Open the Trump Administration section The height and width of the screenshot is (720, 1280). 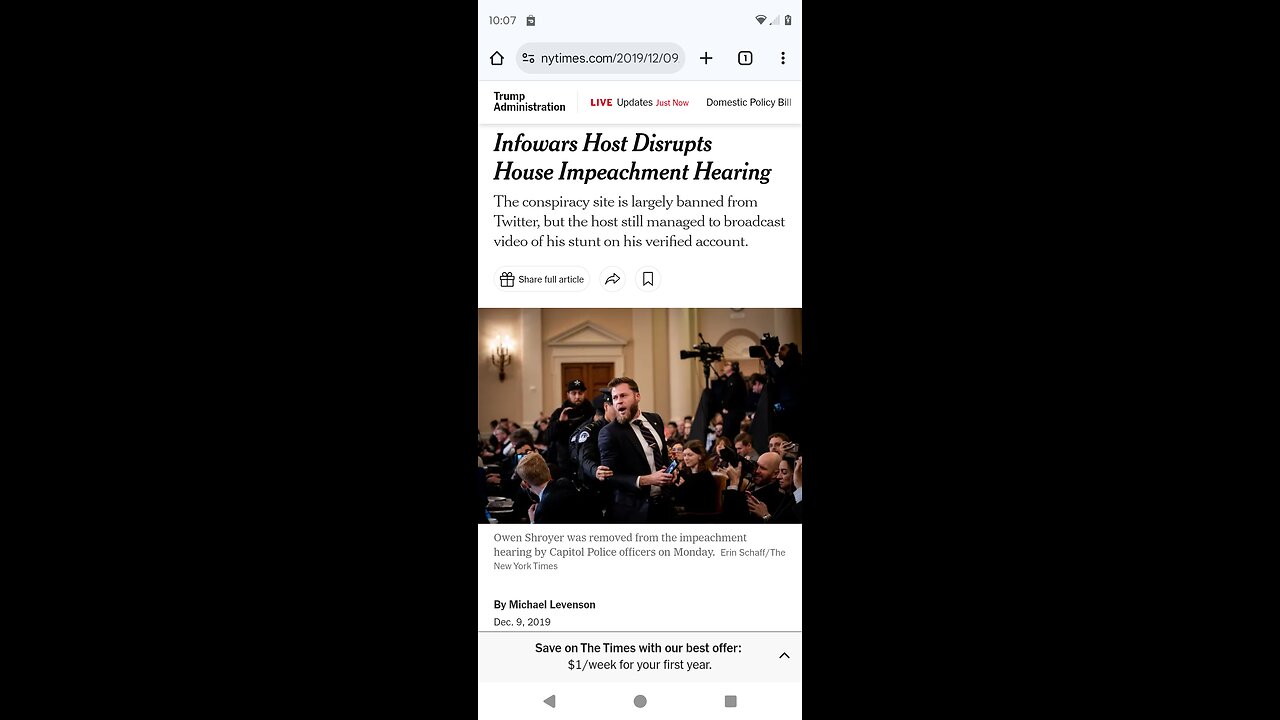point(529,102)
